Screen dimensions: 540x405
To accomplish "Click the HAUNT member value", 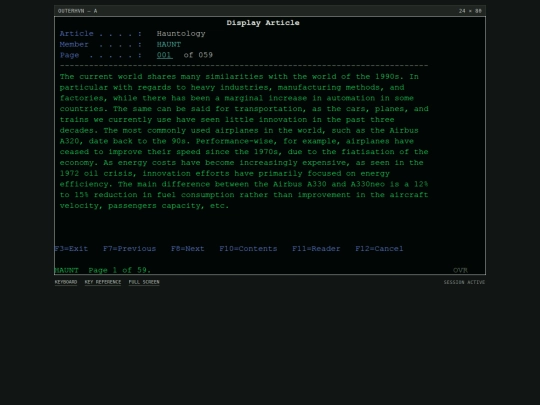I will coord(169,44).
